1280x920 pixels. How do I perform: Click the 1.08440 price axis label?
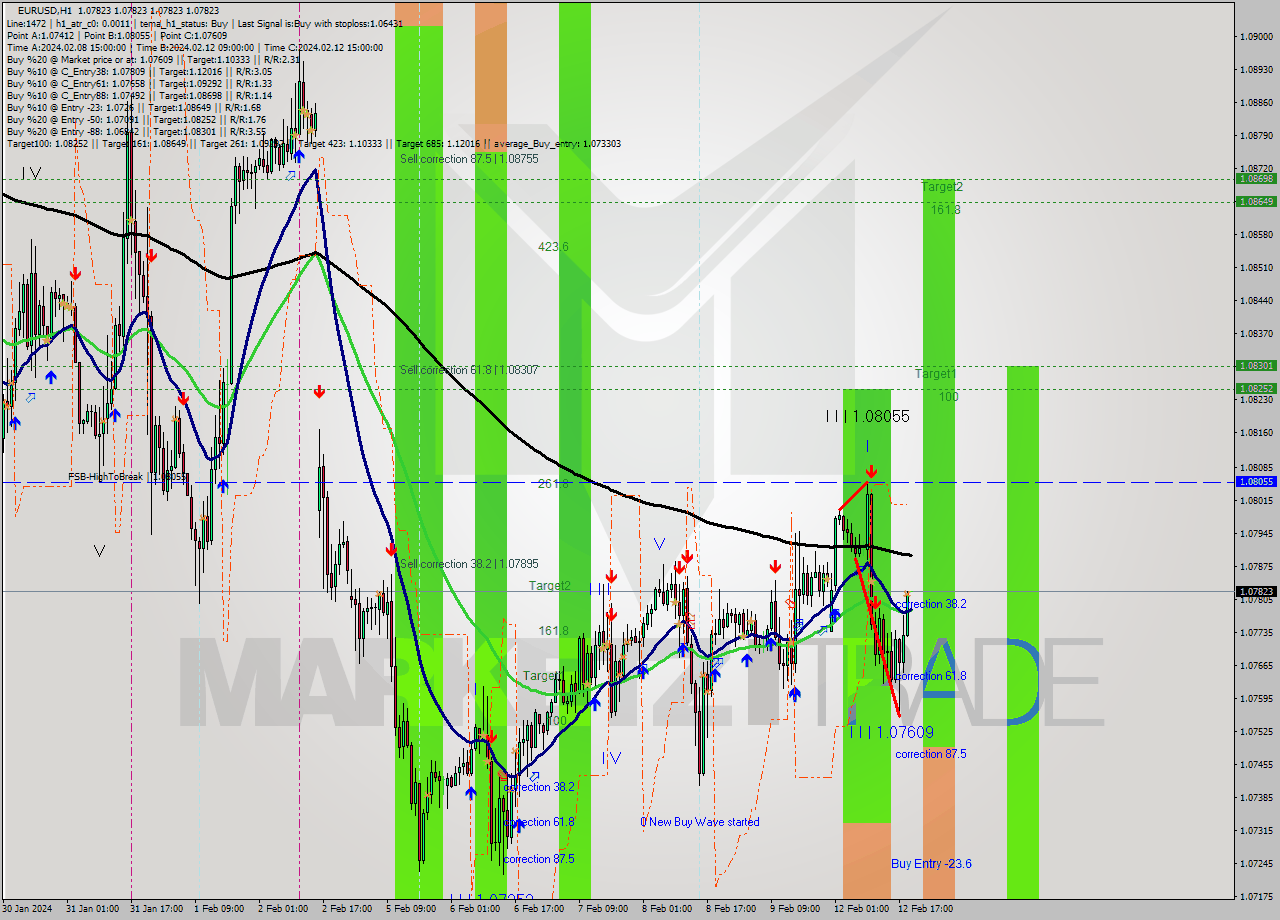pos(1256,300)
